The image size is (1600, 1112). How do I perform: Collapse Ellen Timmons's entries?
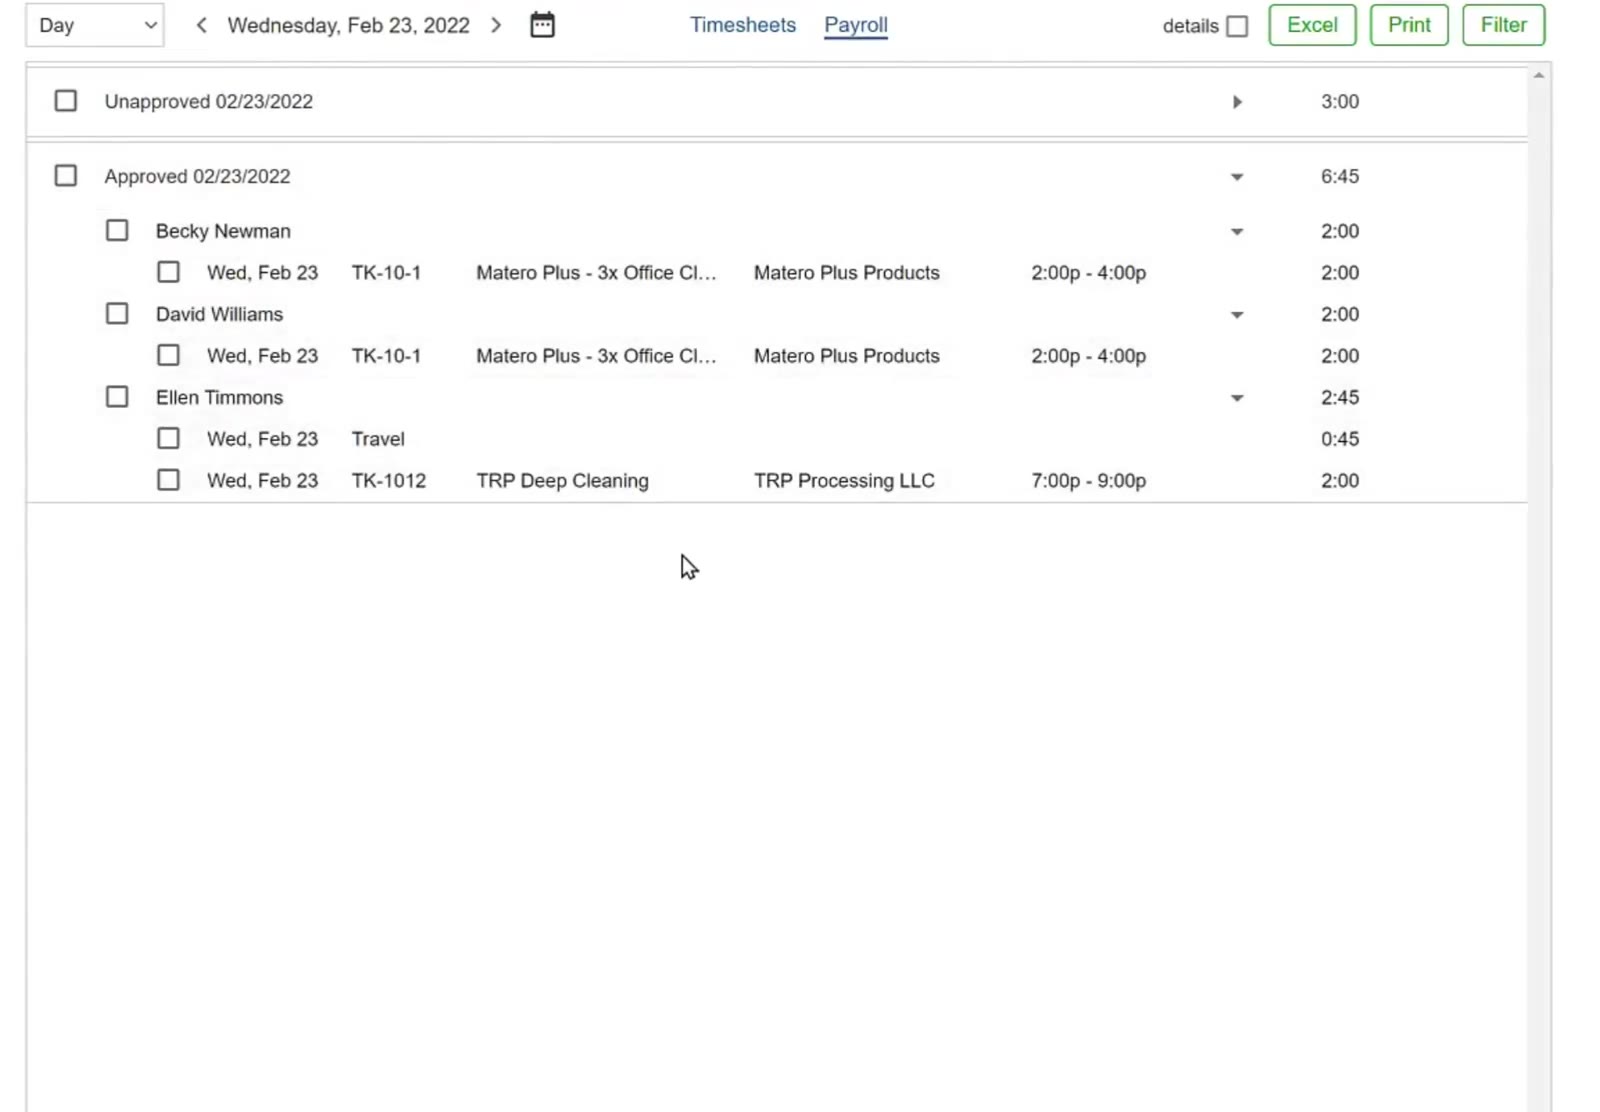pos(1237,398)
